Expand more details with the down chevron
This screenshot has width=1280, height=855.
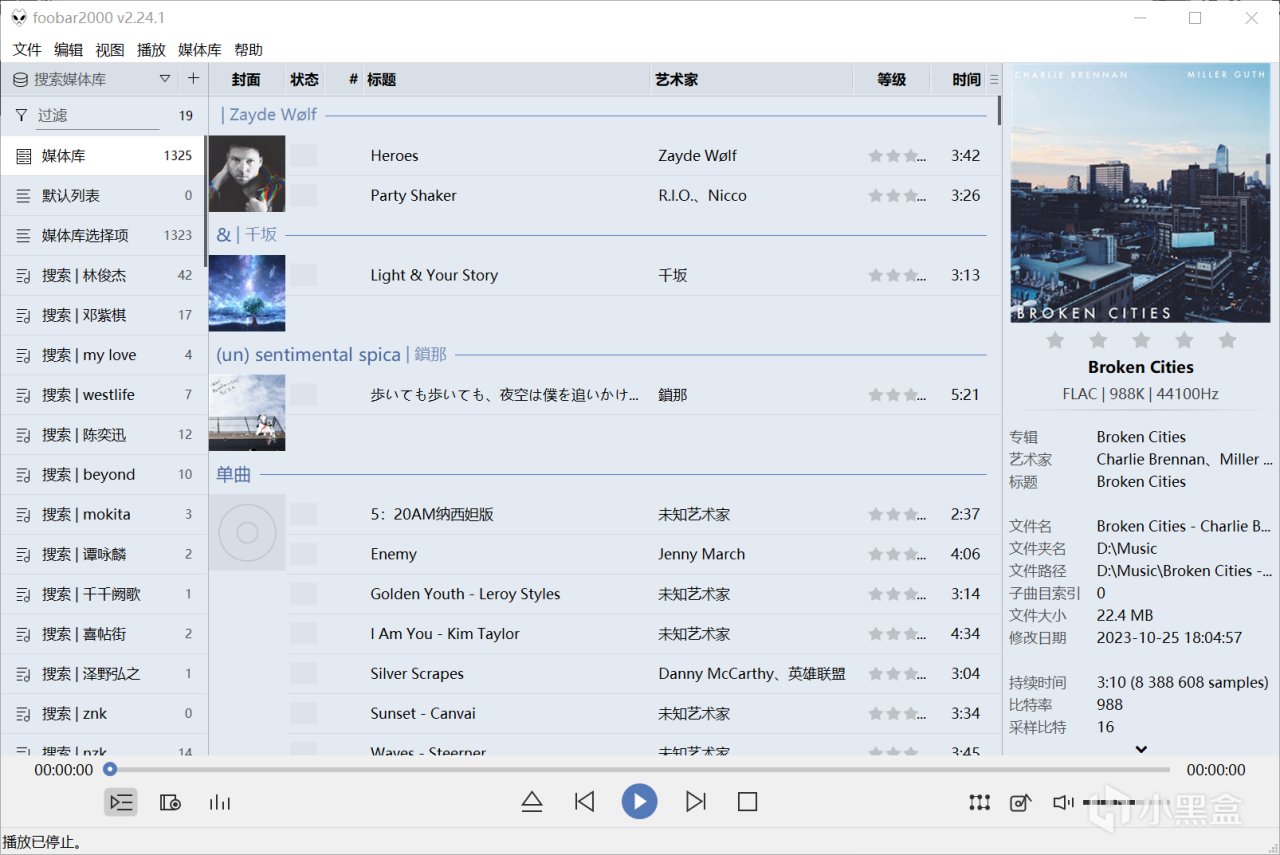point(1141,748)
